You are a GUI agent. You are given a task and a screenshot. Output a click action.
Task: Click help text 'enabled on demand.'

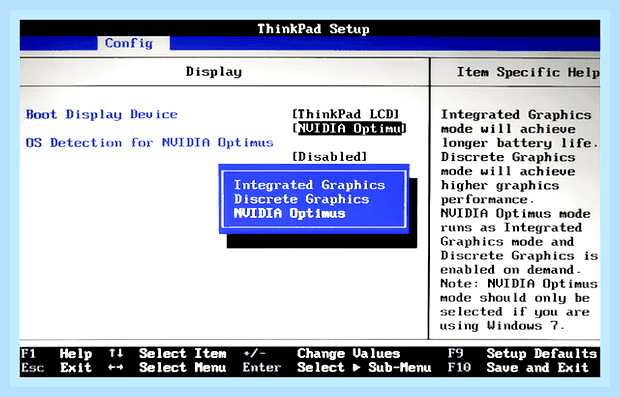[510, 270]
